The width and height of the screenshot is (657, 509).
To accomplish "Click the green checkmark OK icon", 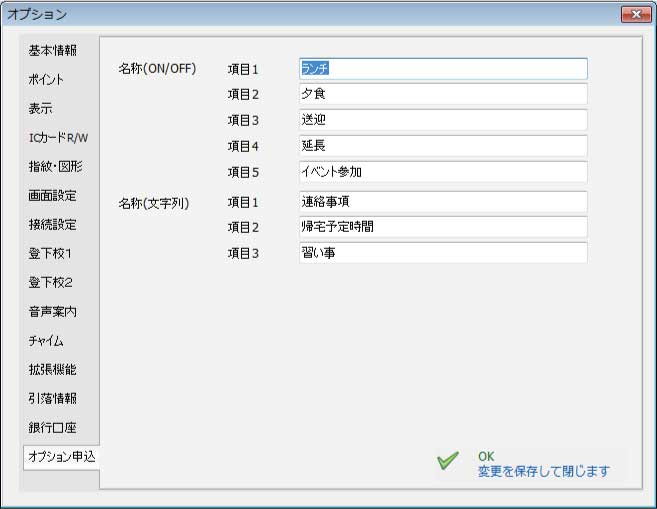I will [x=449, y=462].
